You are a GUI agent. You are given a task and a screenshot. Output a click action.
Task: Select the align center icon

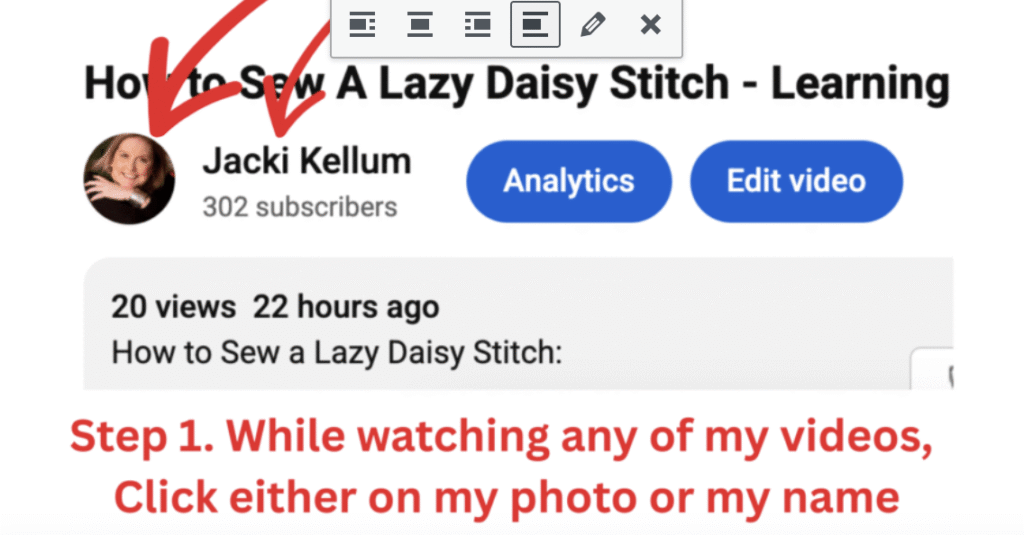click(x=419, y=25)
